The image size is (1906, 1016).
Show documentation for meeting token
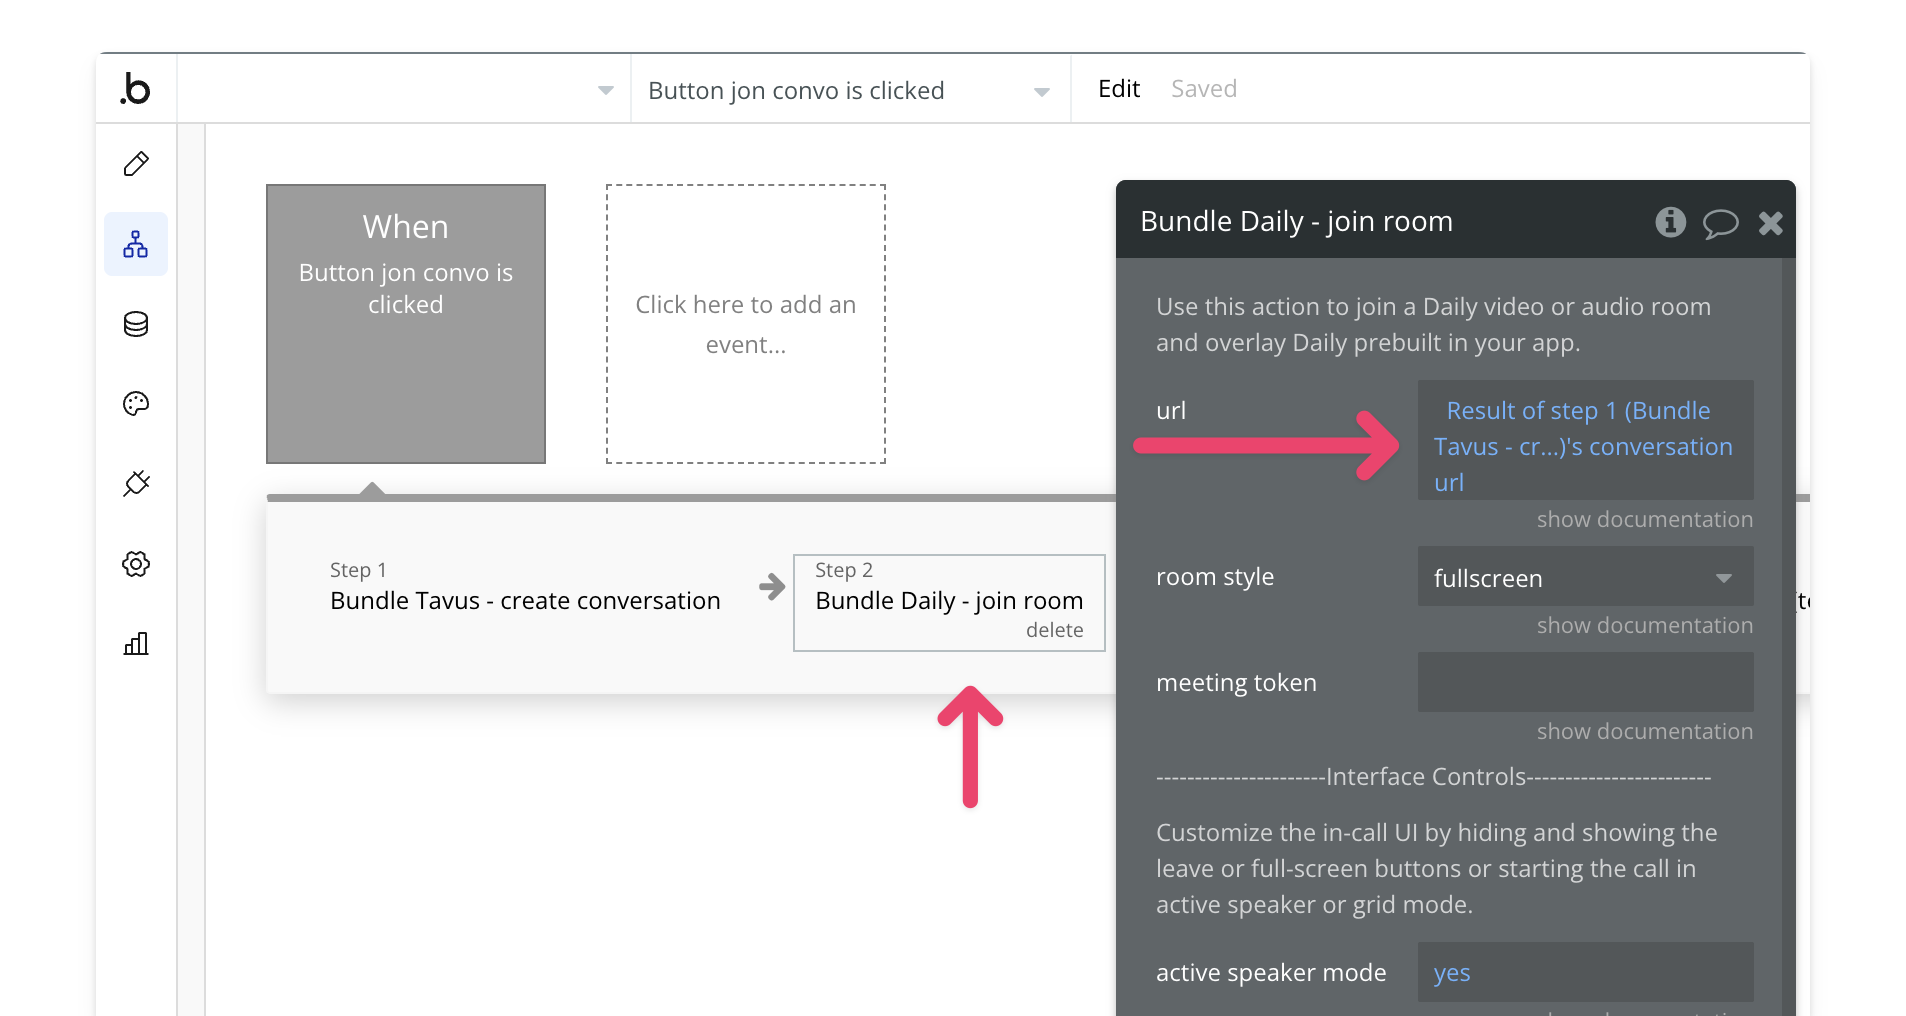coord(1644,732)
